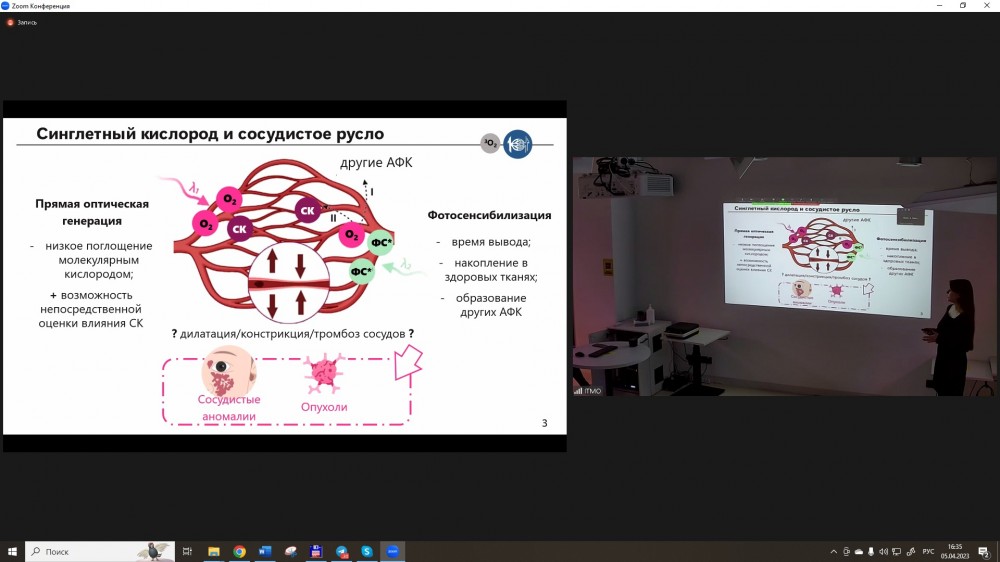Viewport: 1000px width, 562px height.
Task: Switch to Telegram in the taskbar
Action: tap(342, 551)
